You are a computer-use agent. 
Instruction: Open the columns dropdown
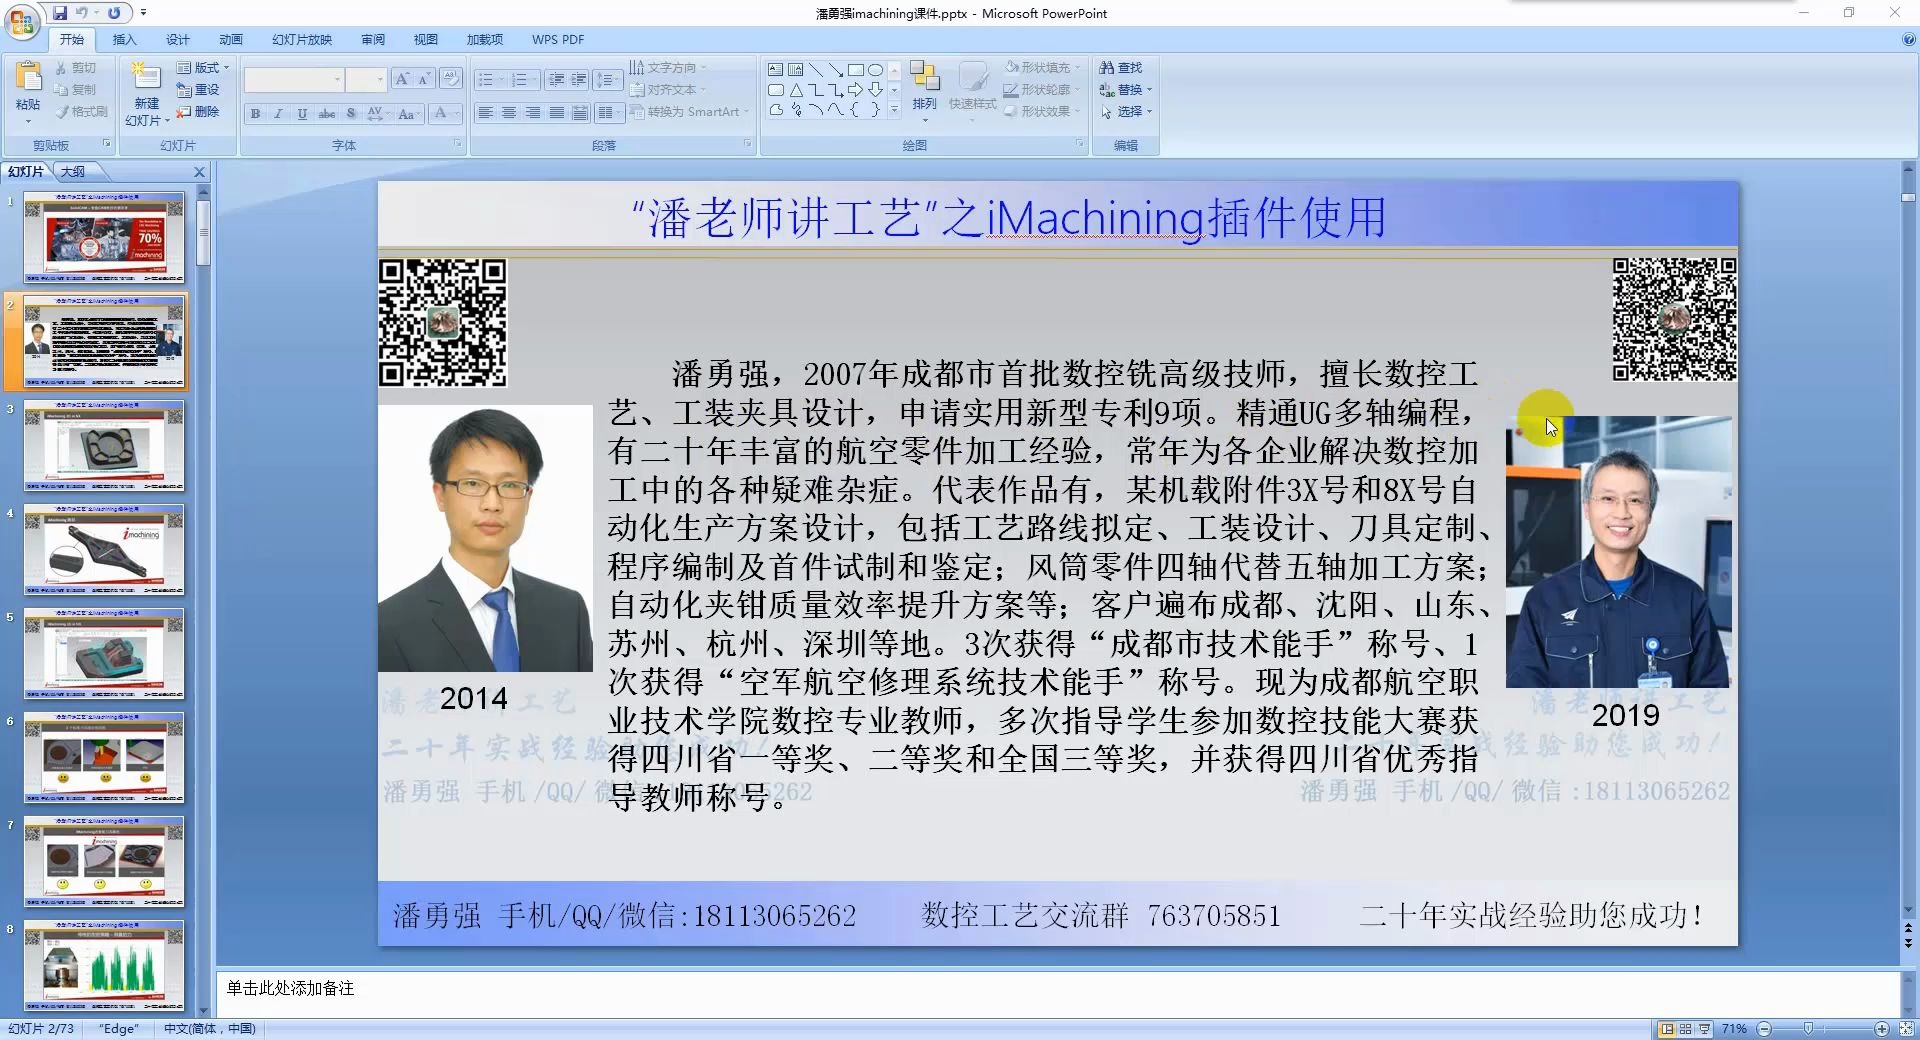tap(608, 113)
